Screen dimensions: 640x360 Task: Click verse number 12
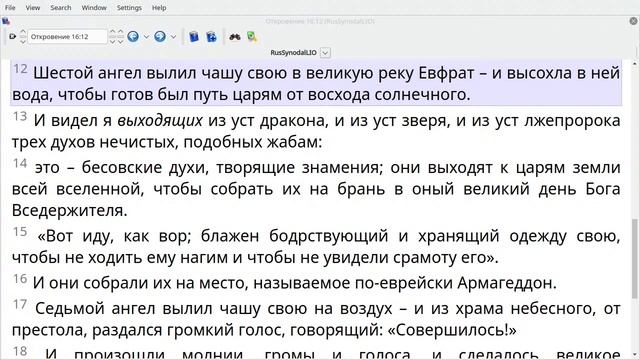click(20, 69)
